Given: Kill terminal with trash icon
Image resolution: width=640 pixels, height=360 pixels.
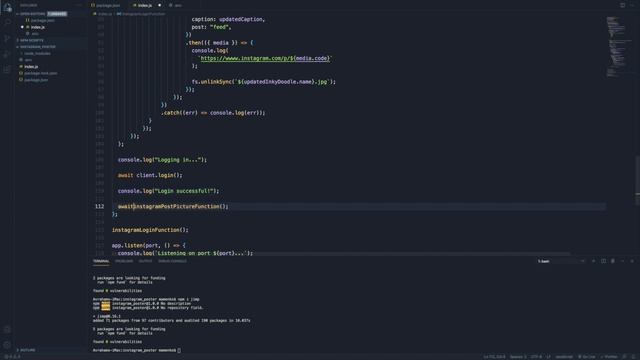Looking at the screenshot, I should [x=613, y=261].
